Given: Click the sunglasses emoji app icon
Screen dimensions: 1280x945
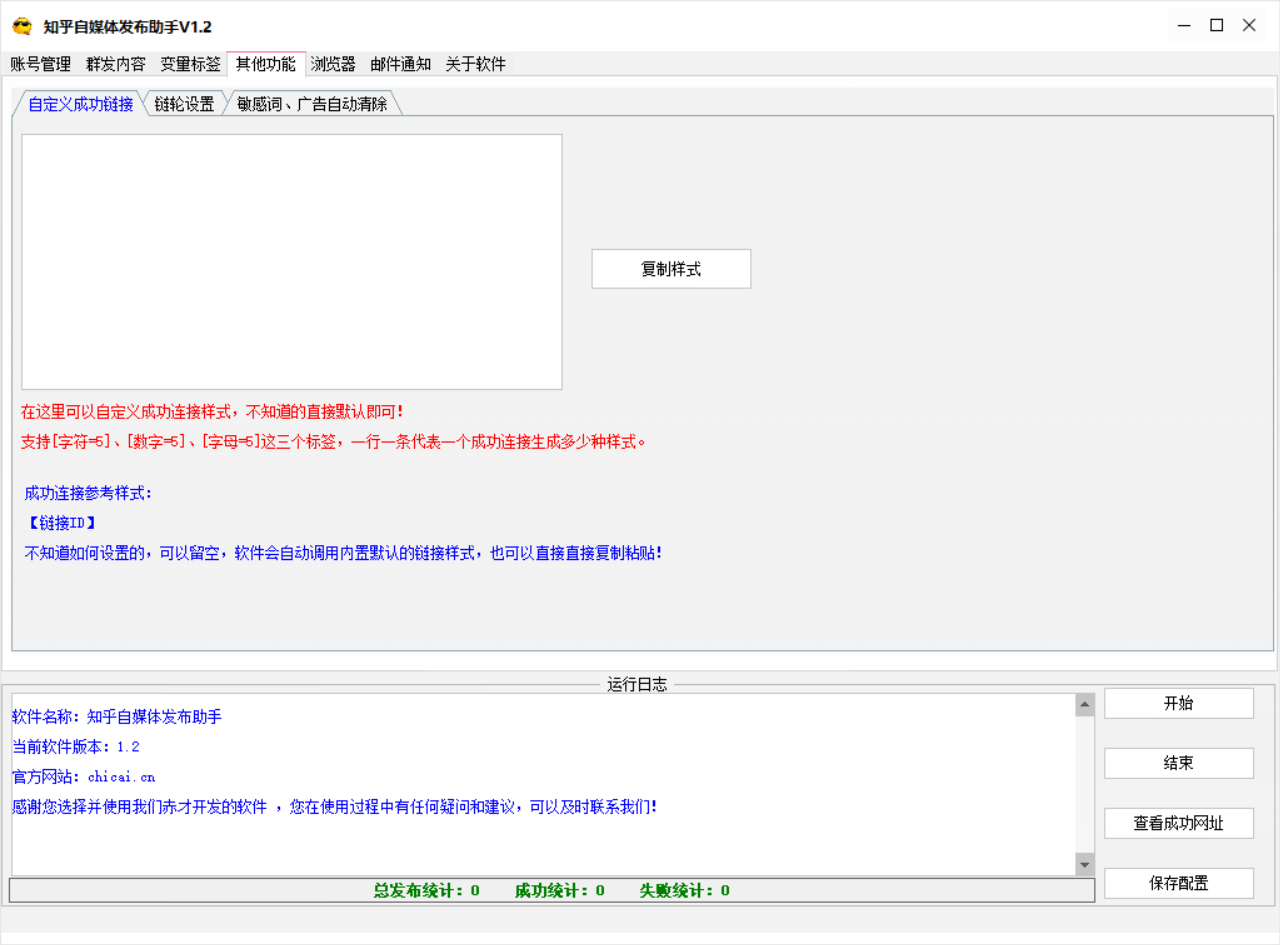Looking at the screenshot, I should [22, 26].
